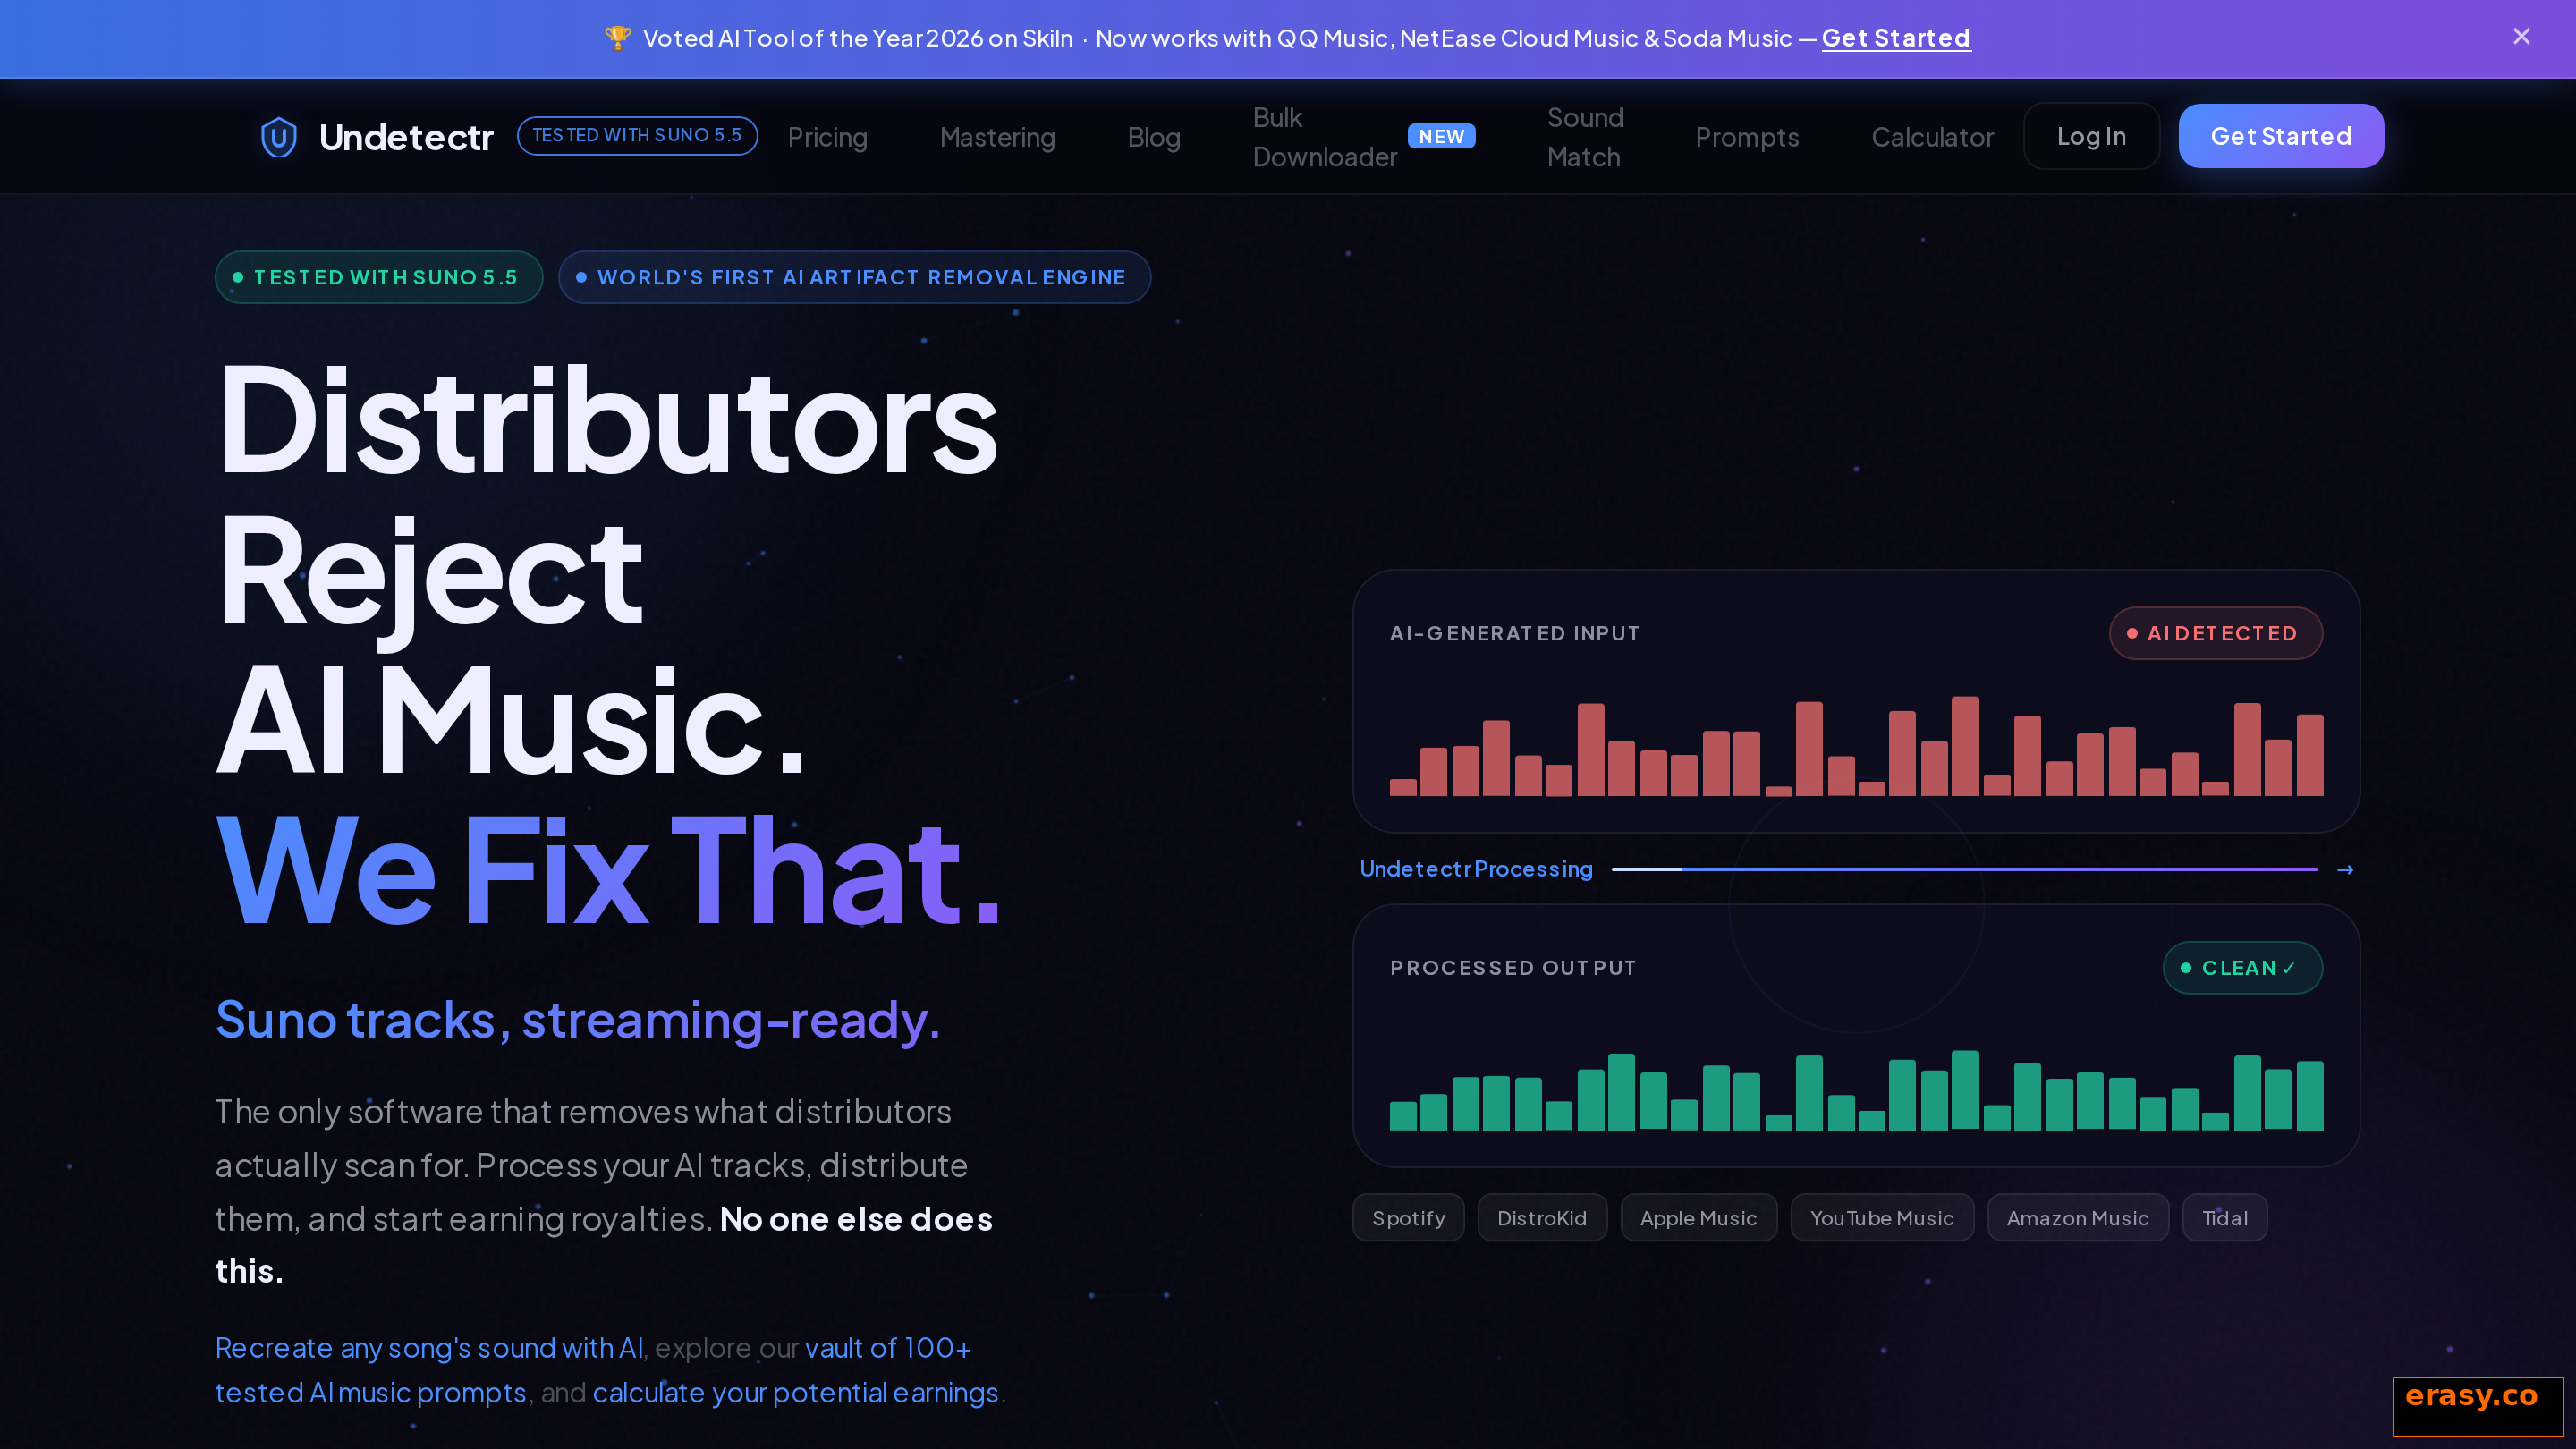Open the Calculator page

(x=1932, y=137)
